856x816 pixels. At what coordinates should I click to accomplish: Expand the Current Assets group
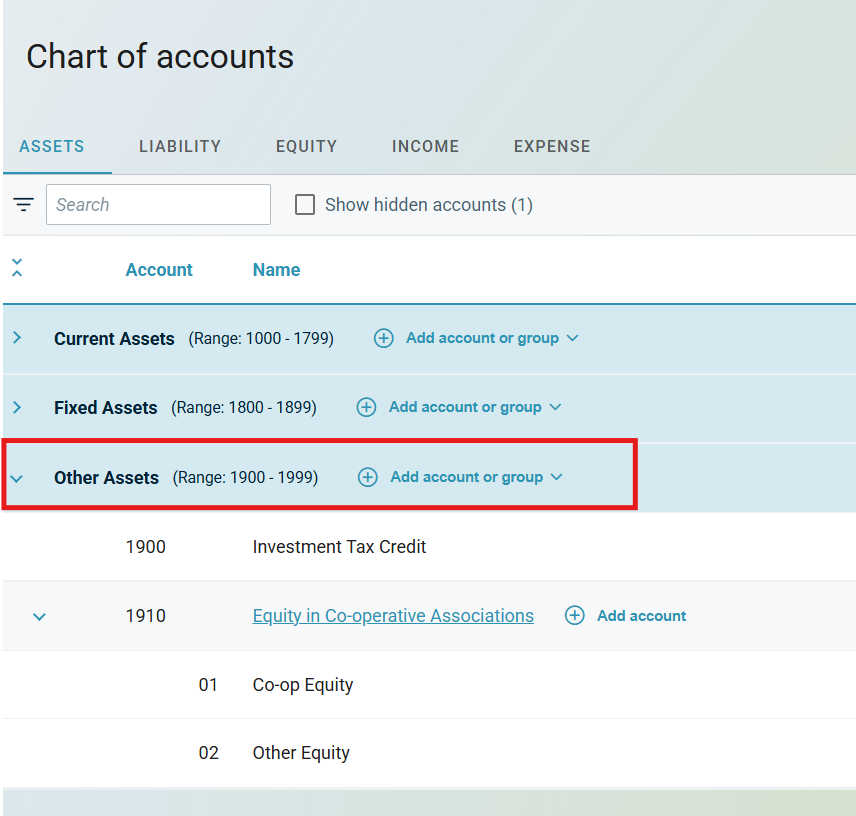pyautogui.click(x=17, y=338)
